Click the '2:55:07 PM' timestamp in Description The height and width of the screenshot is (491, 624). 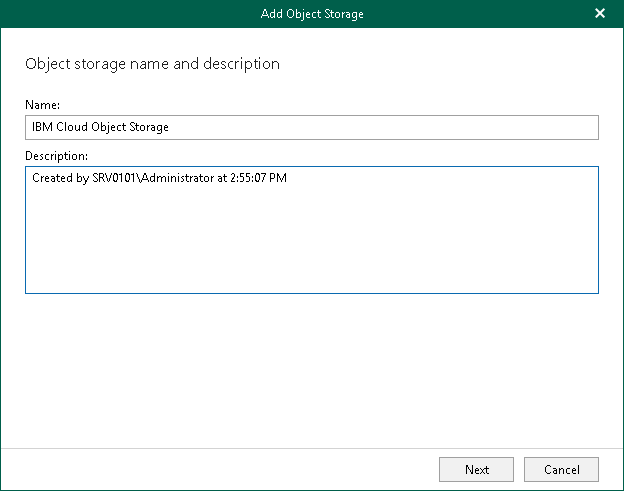[x=259, y=178]
